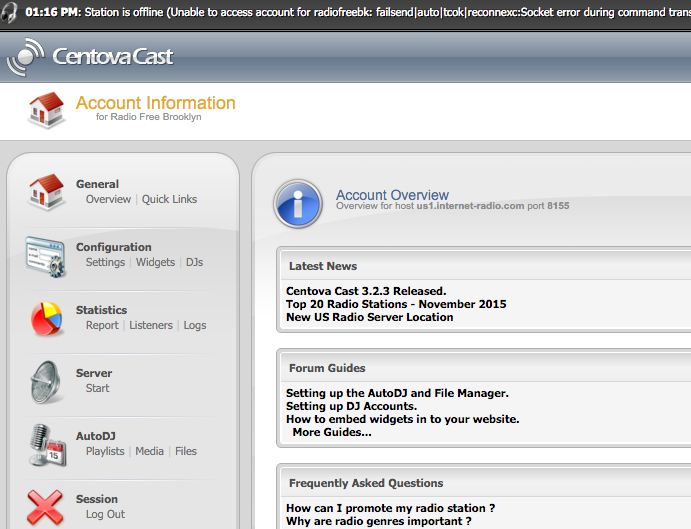Click the Centova Cast logo
Image resolution: width=691 pixels, height=529 pixels.
click(x=90, y=57)
